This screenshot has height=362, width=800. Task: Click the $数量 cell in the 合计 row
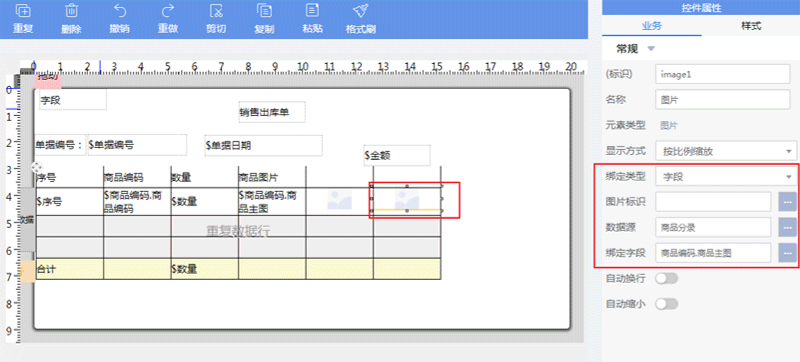(205, 269)
